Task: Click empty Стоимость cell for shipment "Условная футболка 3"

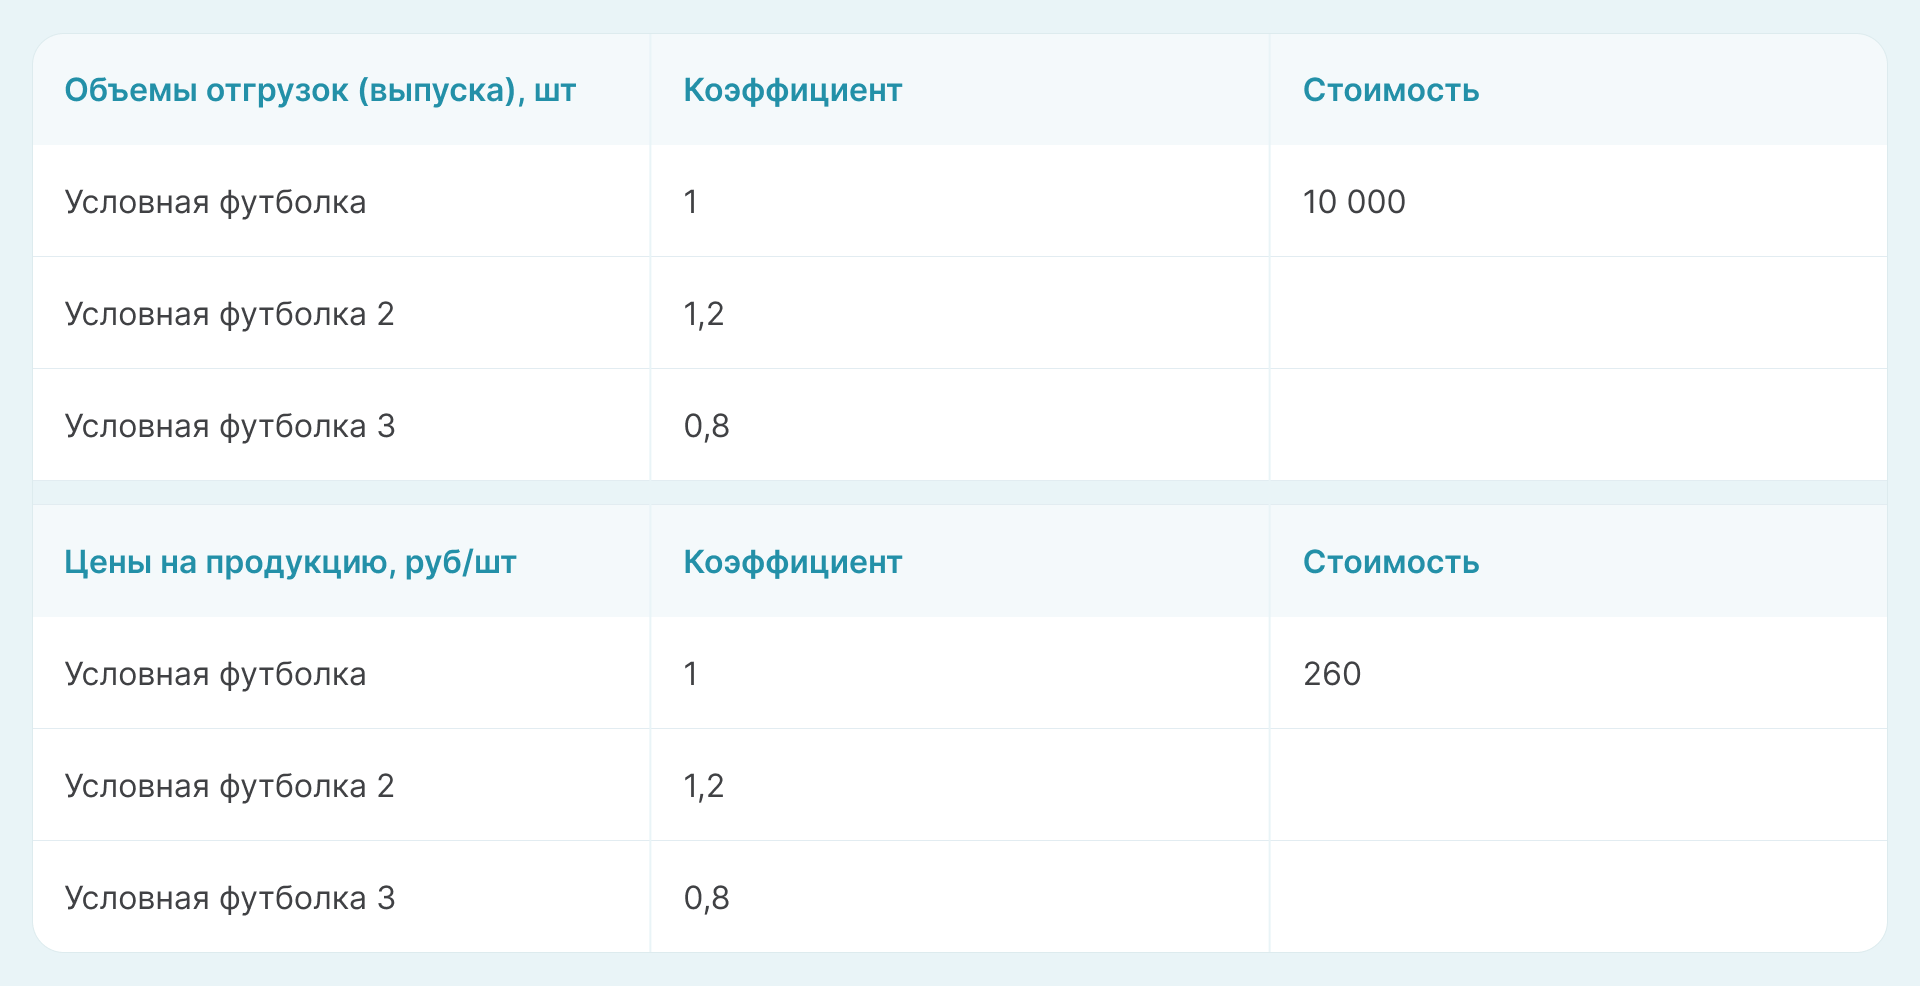Action: (x=1578, y=426)
